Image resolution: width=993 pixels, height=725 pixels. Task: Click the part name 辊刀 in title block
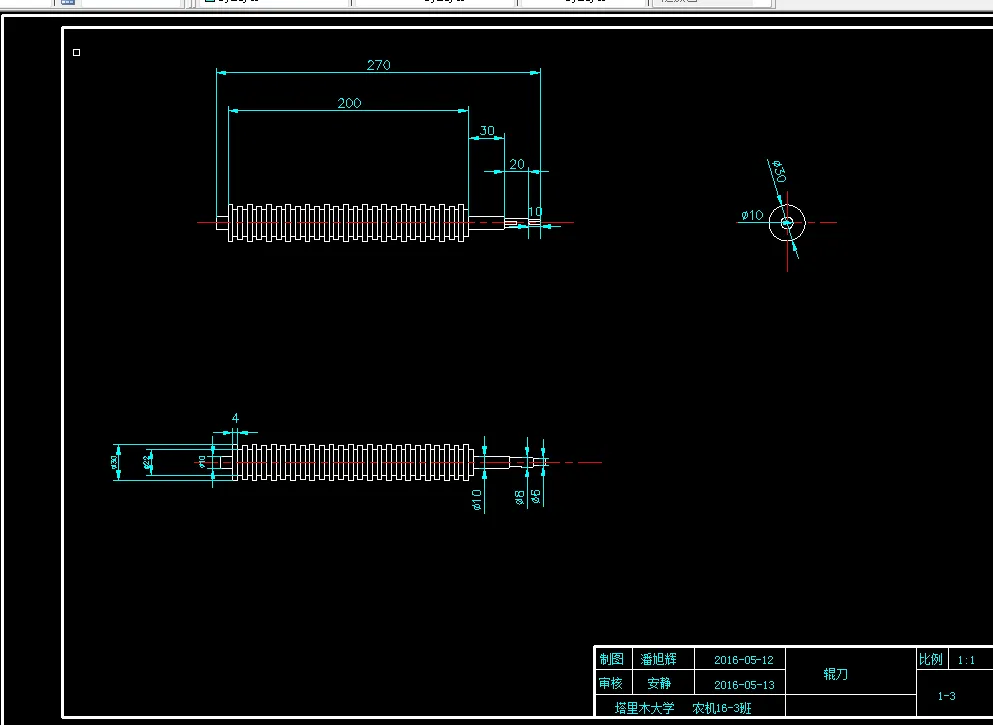coord(835,674)
